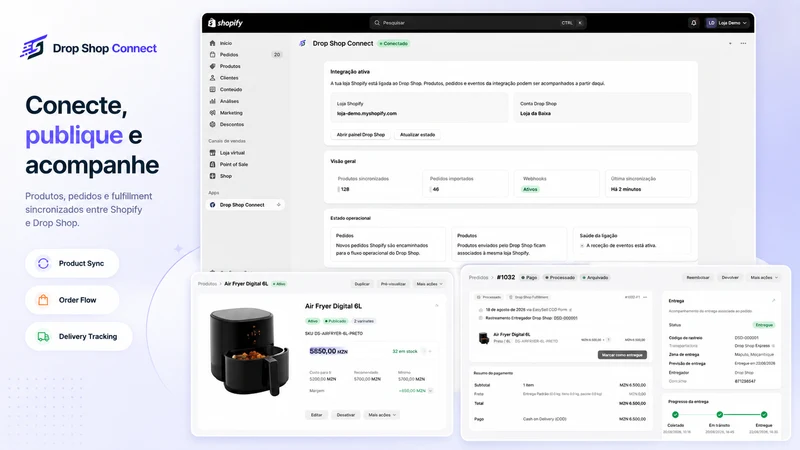The height and width of the screenshot is (450, 800).
Task: Open the fulfillment three-dot menu in order #1032
Action: tap(645, 297)
